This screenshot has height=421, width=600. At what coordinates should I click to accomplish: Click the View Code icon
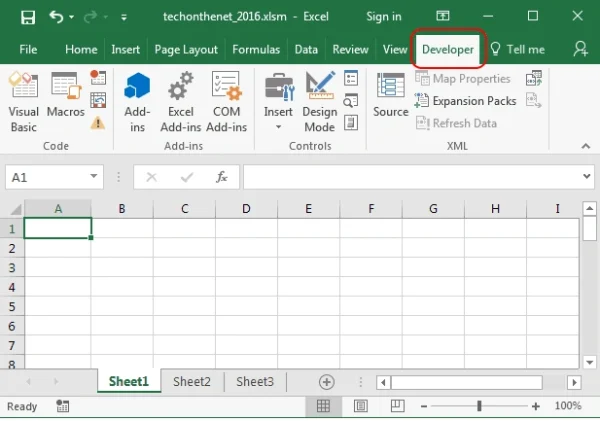[x=351, y=101]
